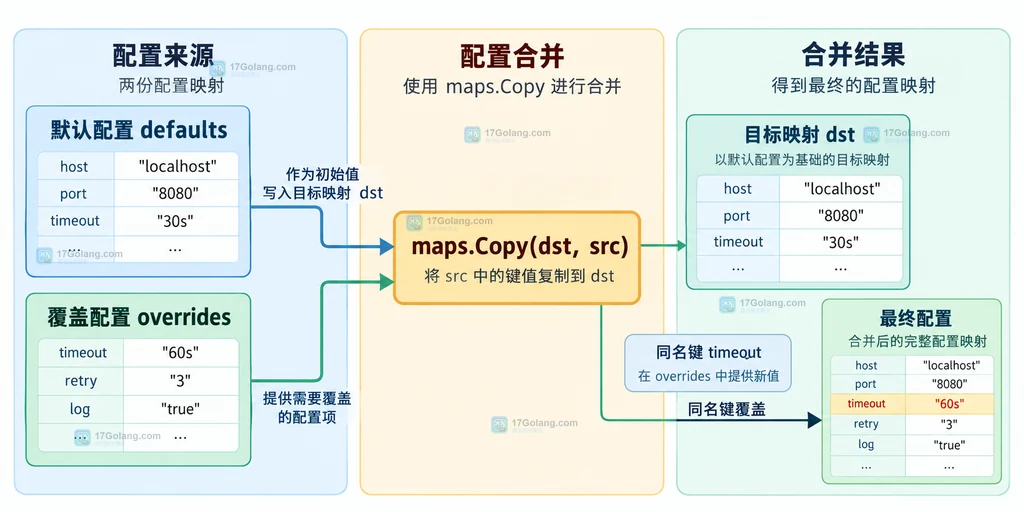Click "60s" value in overrides table
Image resolution: width=1024 pixels, height=512 pixels.
click(180, 353)
